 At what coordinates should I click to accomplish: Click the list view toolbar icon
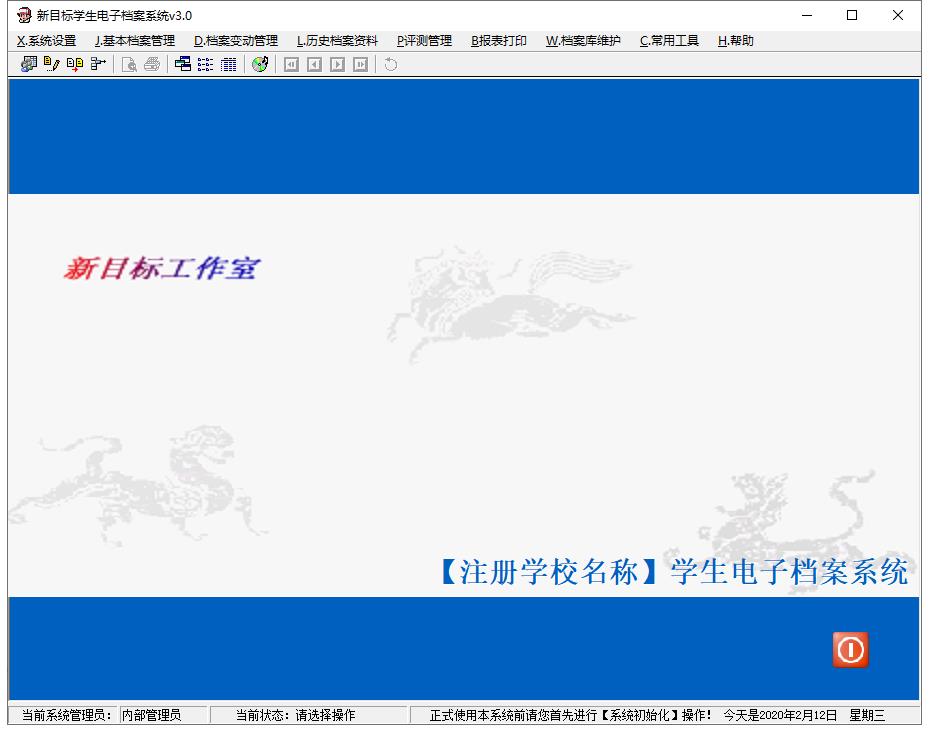pyautogui.click(x=206, y=64)
